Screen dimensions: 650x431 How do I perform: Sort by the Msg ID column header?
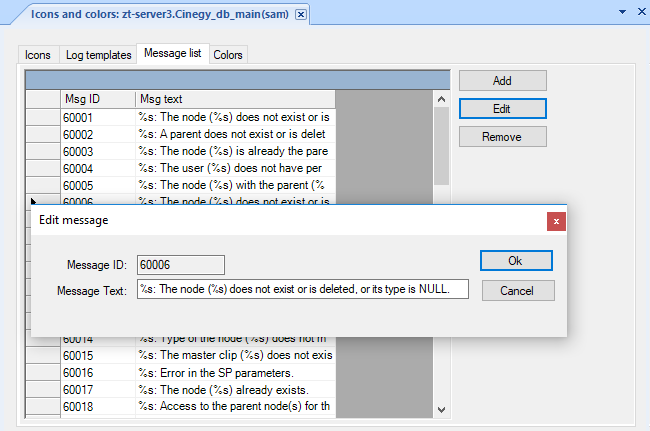point(97,99)
